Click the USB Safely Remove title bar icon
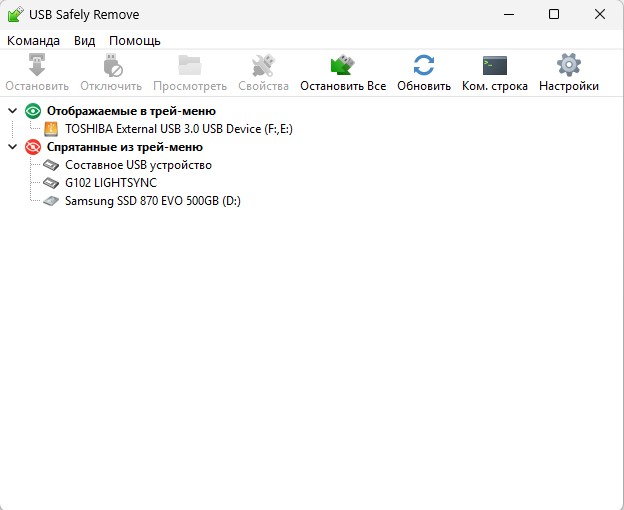 [x=16, y=15]
